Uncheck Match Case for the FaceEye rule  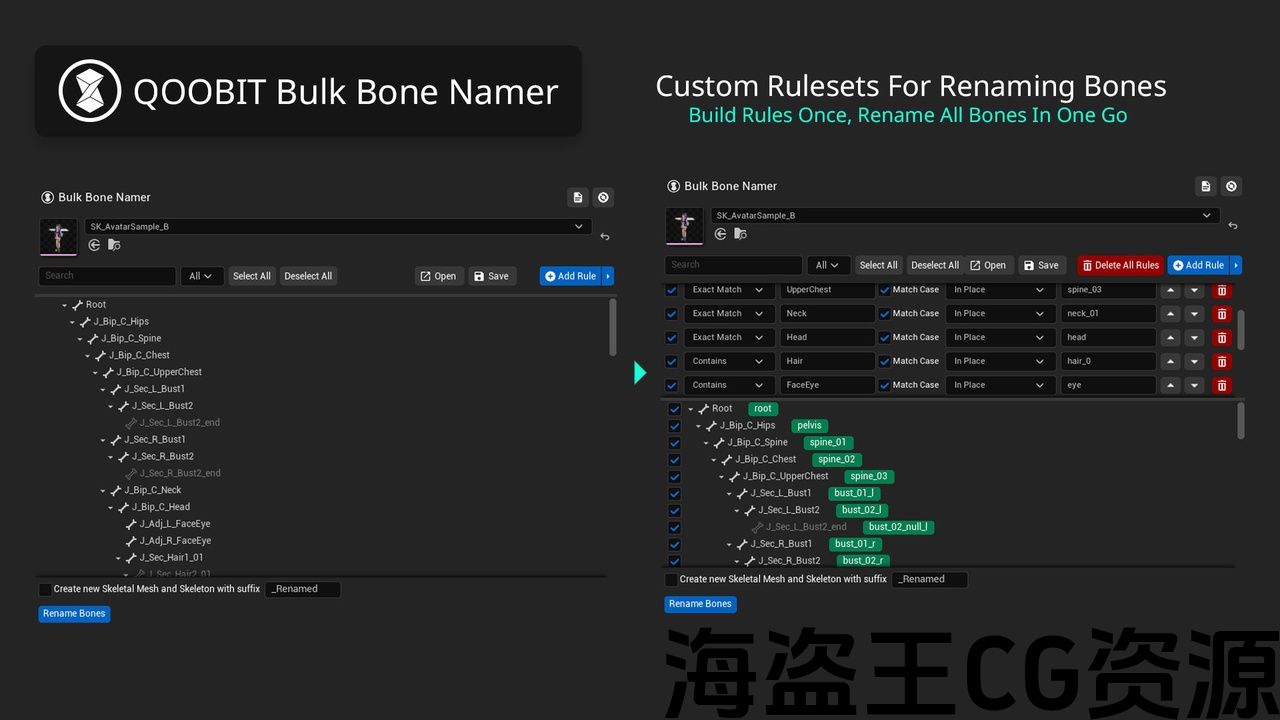tap(884, 385)
